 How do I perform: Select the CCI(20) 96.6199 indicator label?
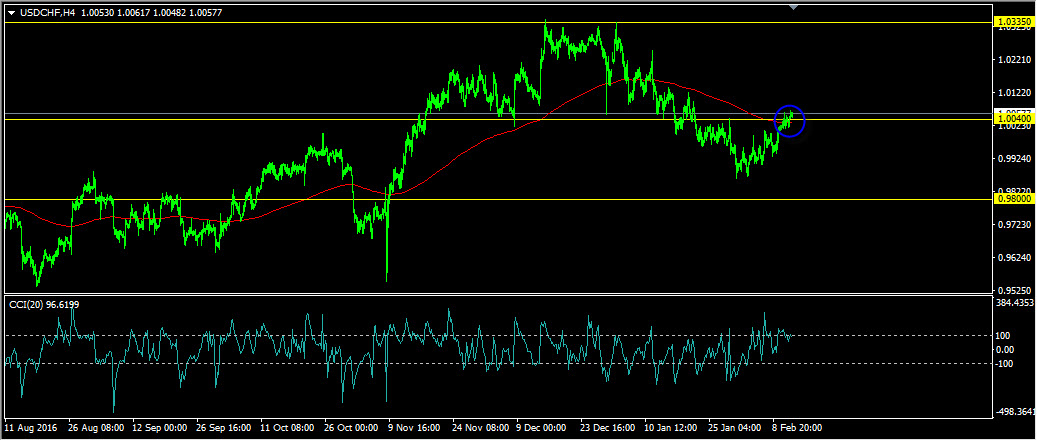[44, 304]
